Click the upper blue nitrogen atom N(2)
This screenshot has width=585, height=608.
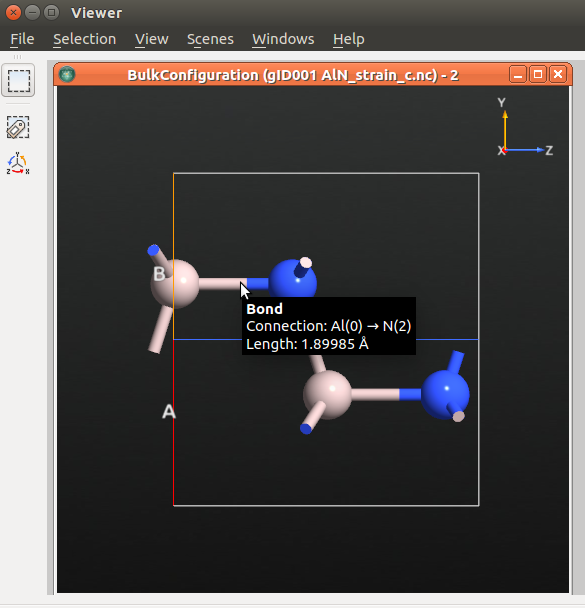pyautogui.click(x=293, y=281)
